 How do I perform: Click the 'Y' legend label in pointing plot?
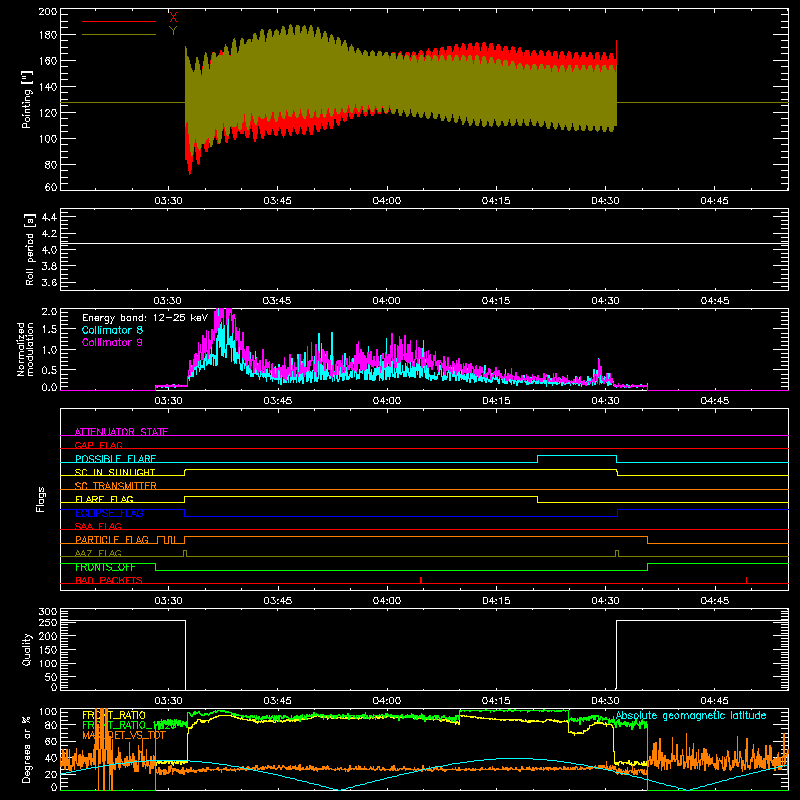pyautogui.click(x=173, y=30)
